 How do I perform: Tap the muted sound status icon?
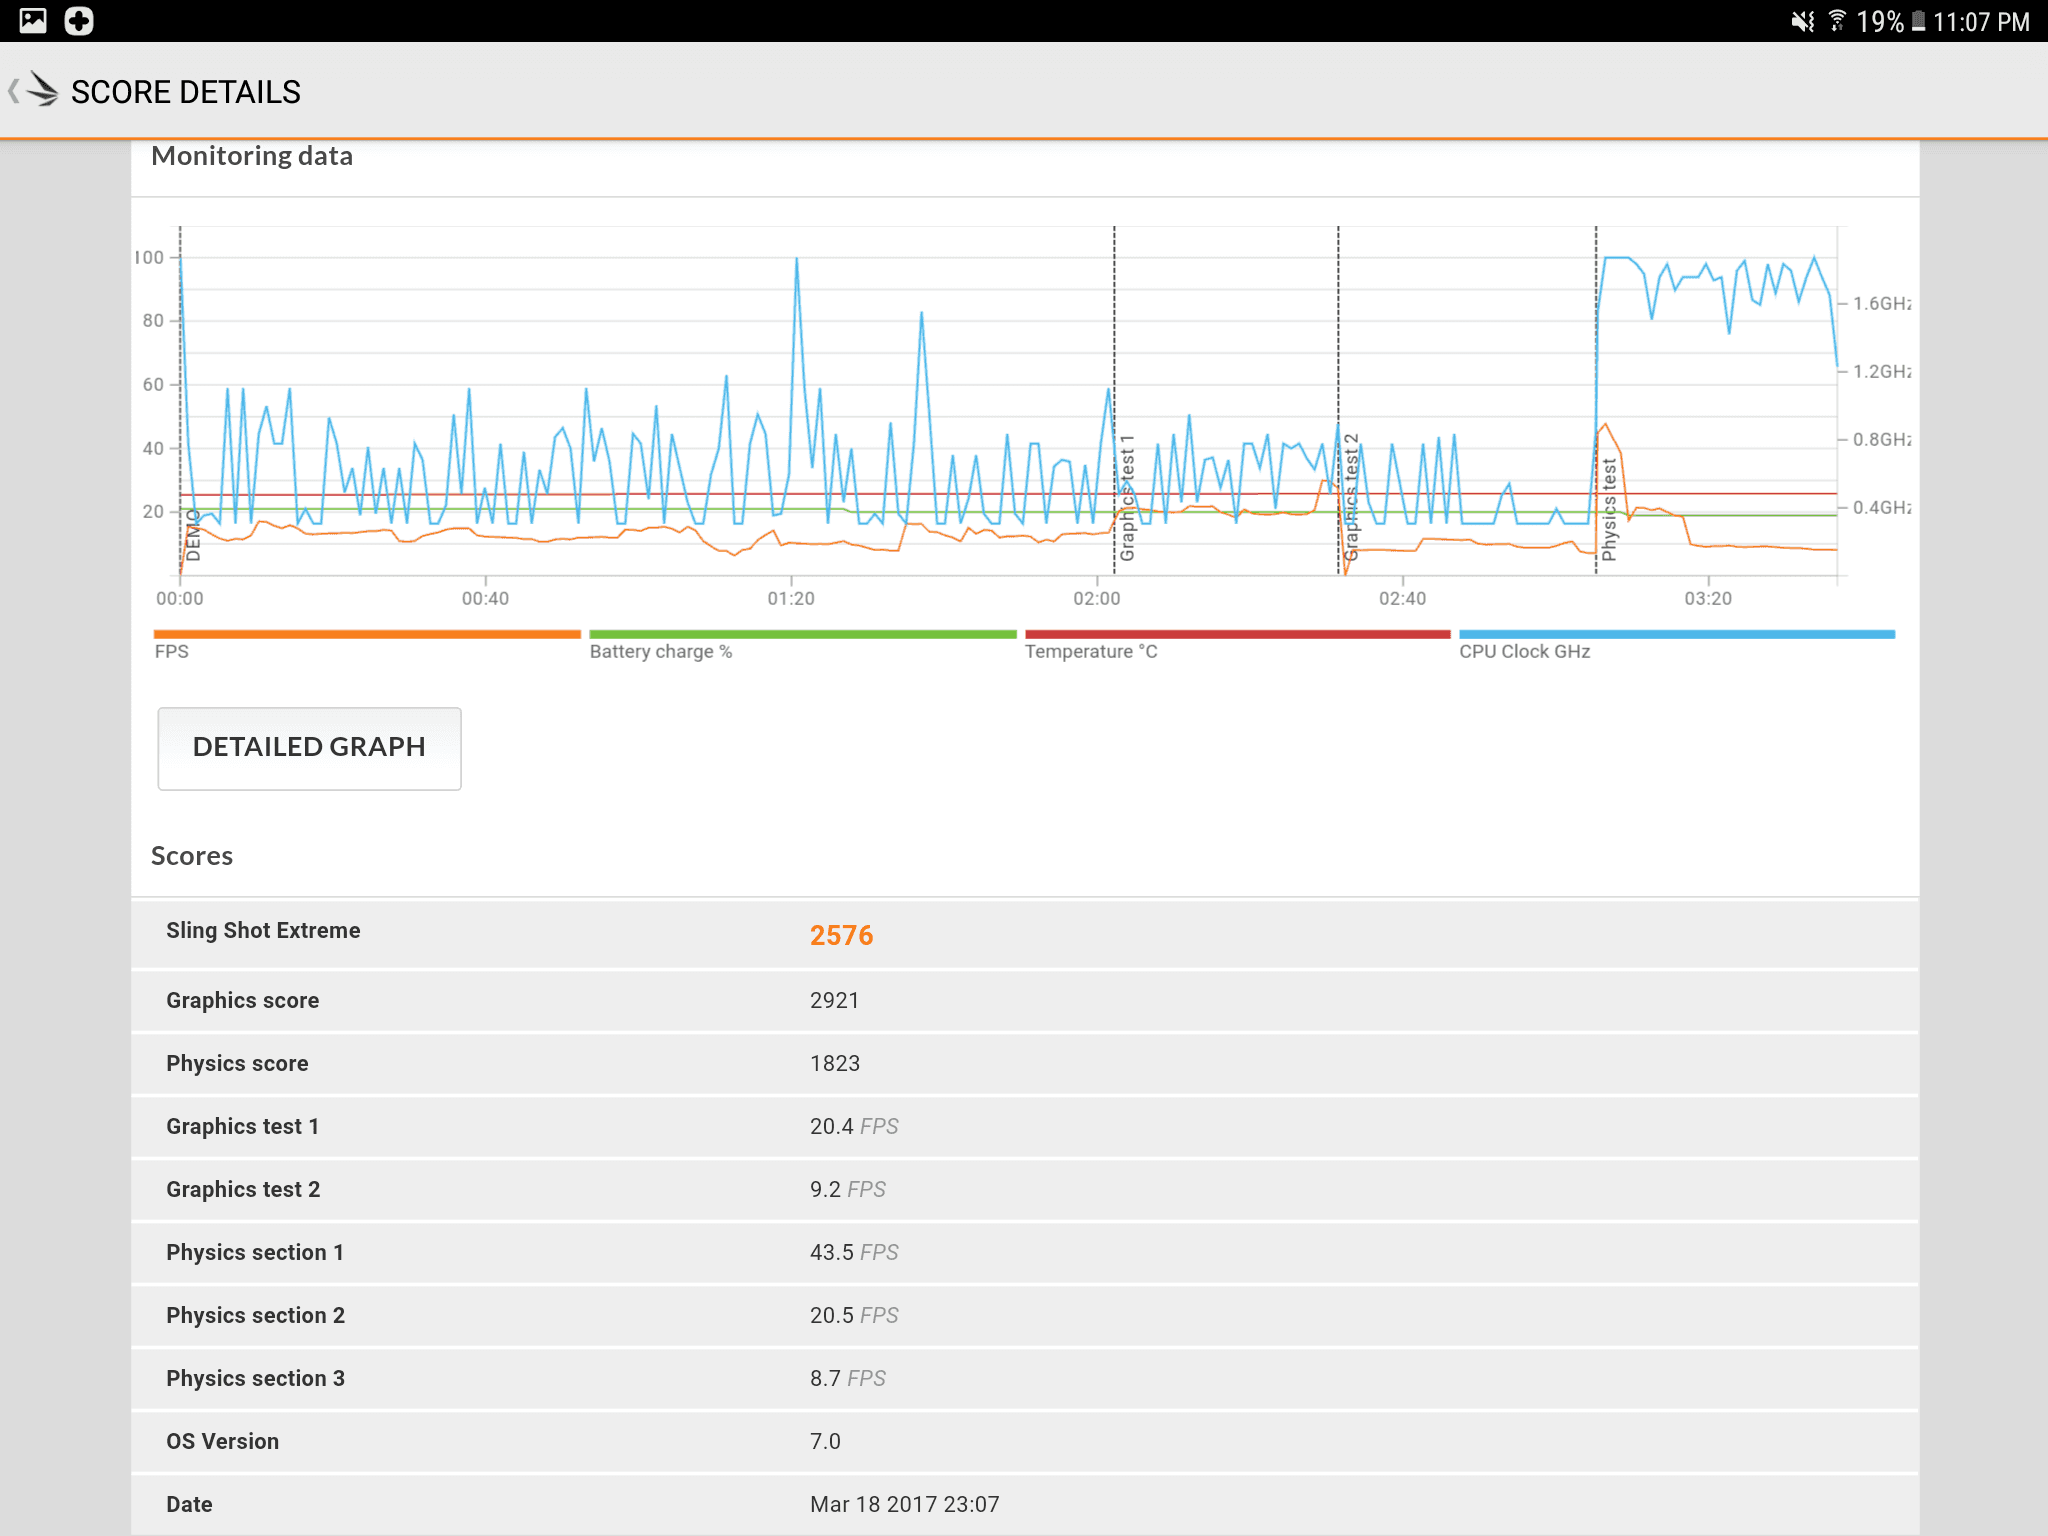(x=1802, y=21)
